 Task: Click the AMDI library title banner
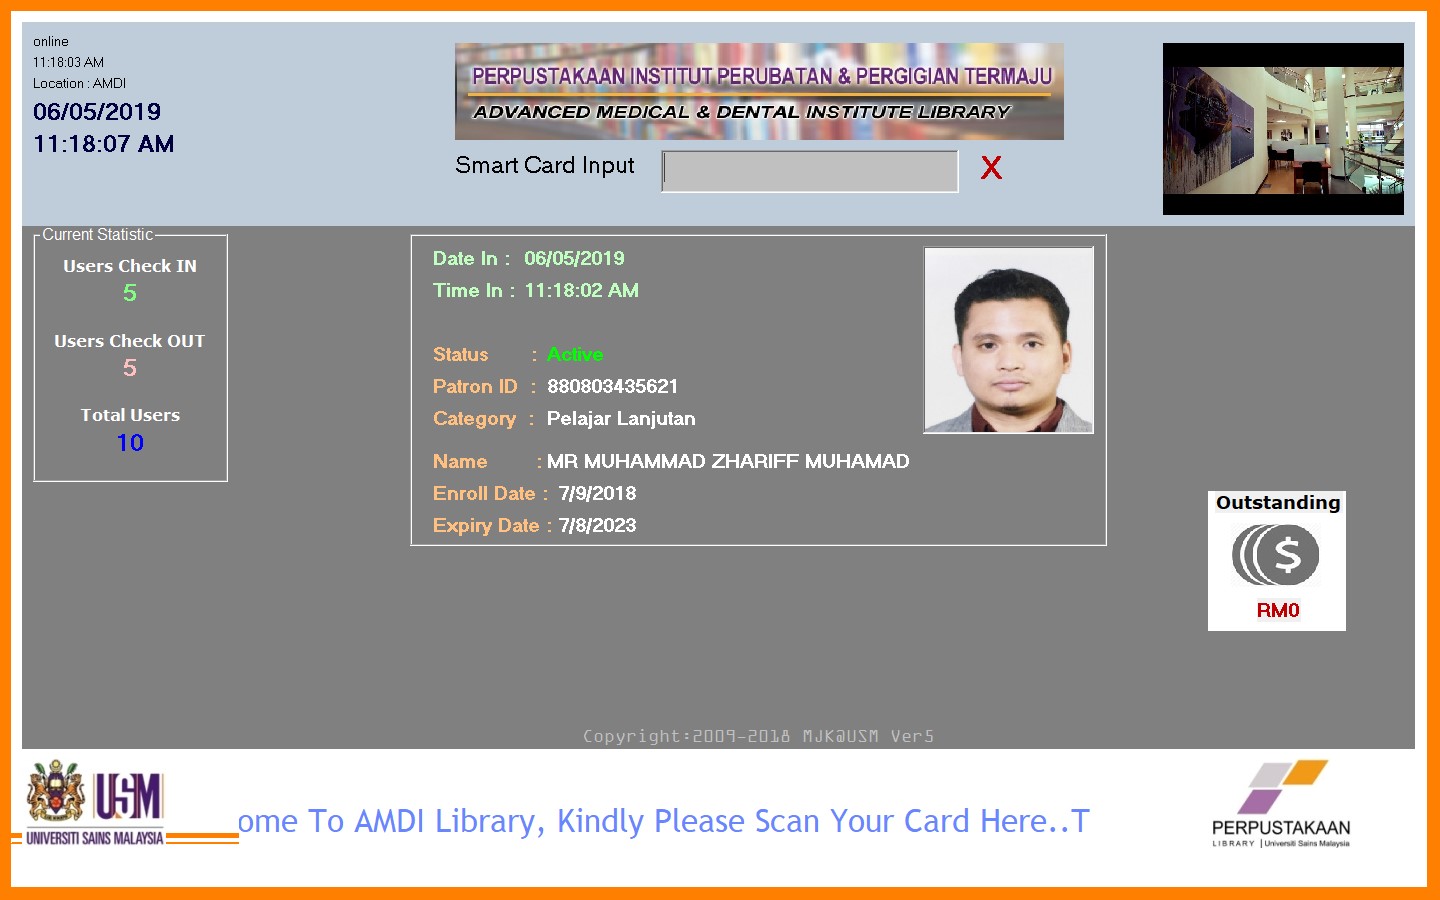pyautogui.click(x=759, y=91)
